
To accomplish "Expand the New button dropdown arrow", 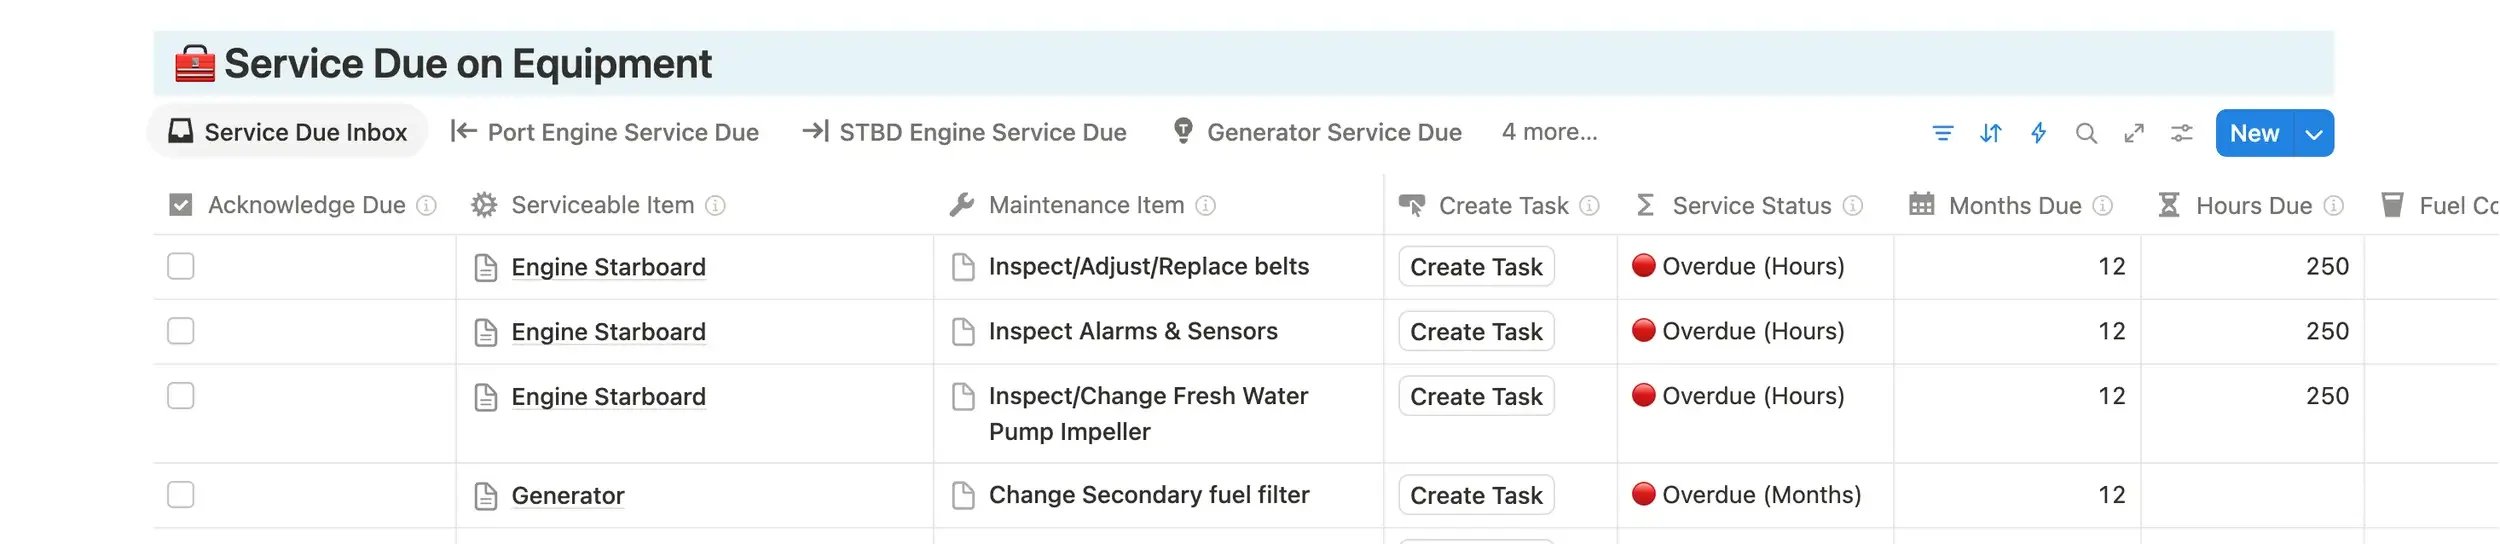I will pos(2314,134).
